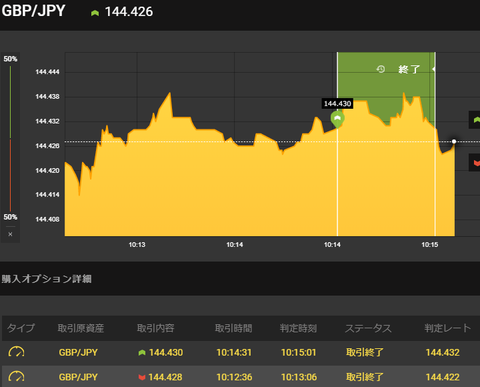Click the 144.426 current rate at top
Viewport: 480px width, 387px height.
pyautogui.click(x=129, y=12)
